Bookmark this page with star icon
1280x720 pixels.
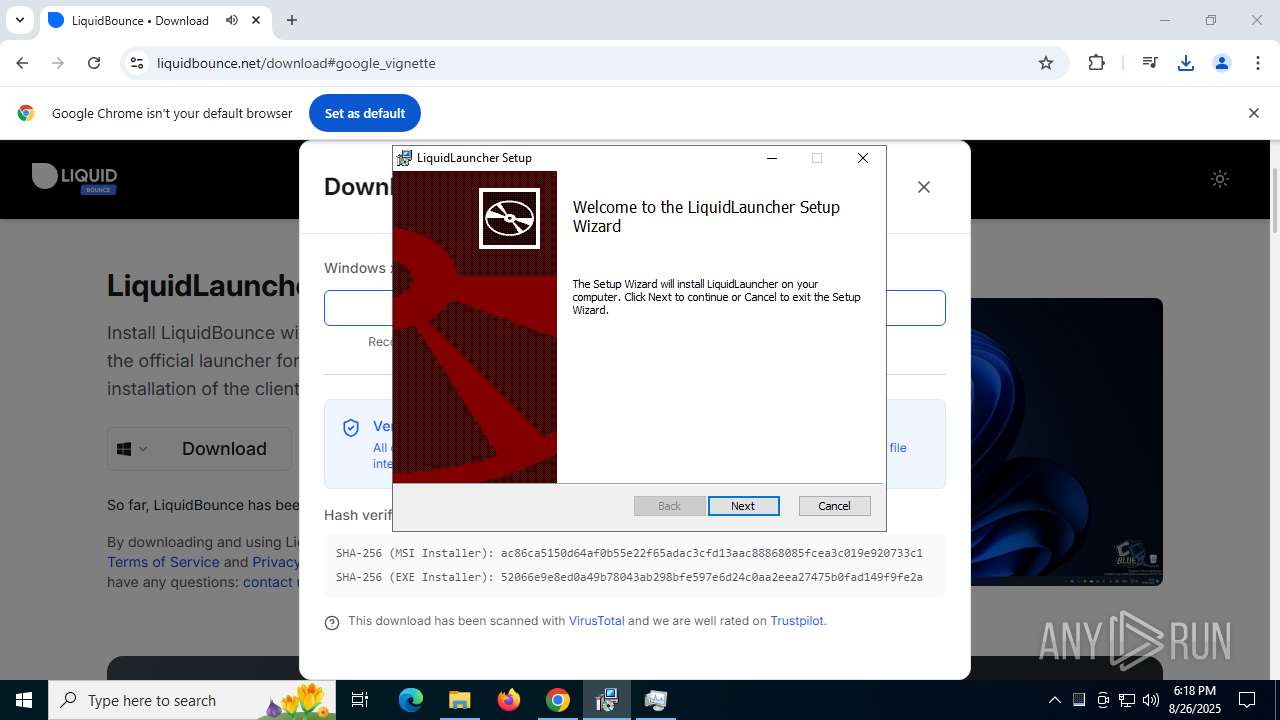click(1046, 63)
